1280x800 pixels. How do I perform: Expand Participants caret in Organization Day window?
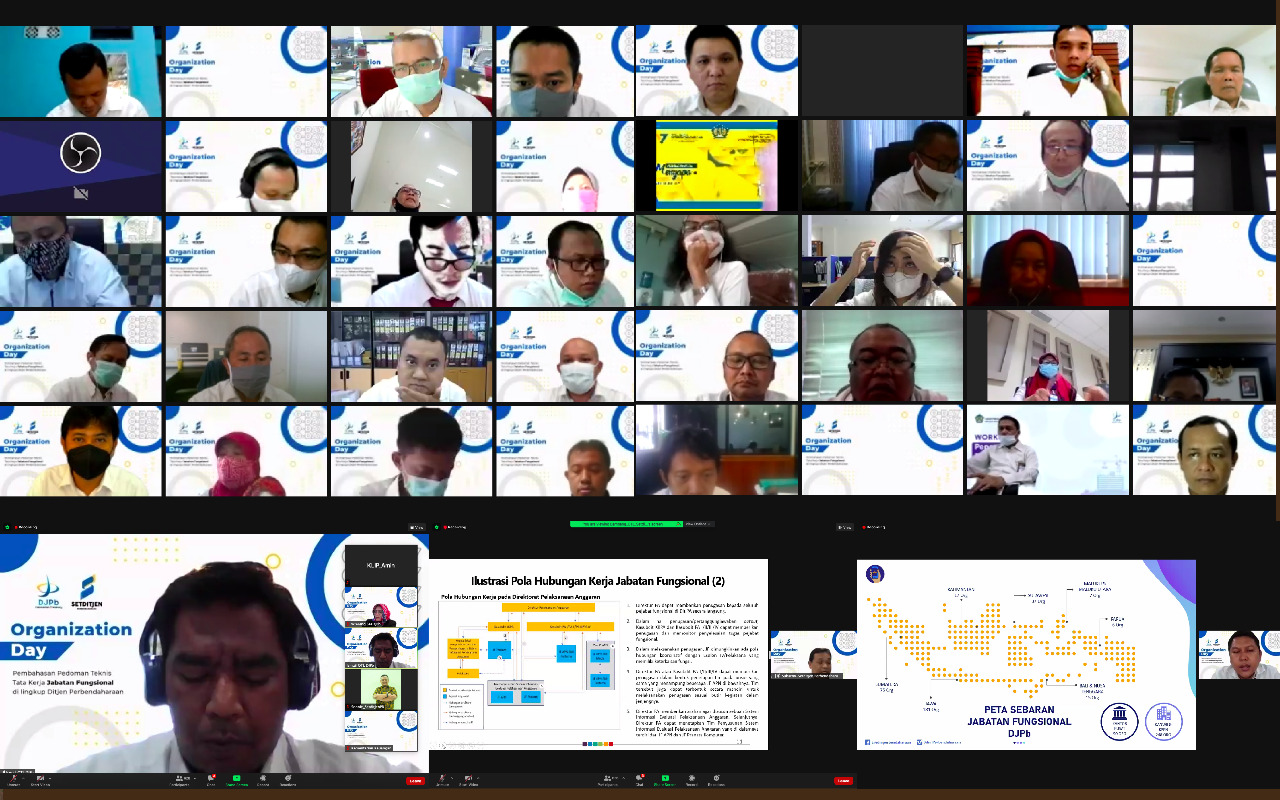tap(195, 778)
